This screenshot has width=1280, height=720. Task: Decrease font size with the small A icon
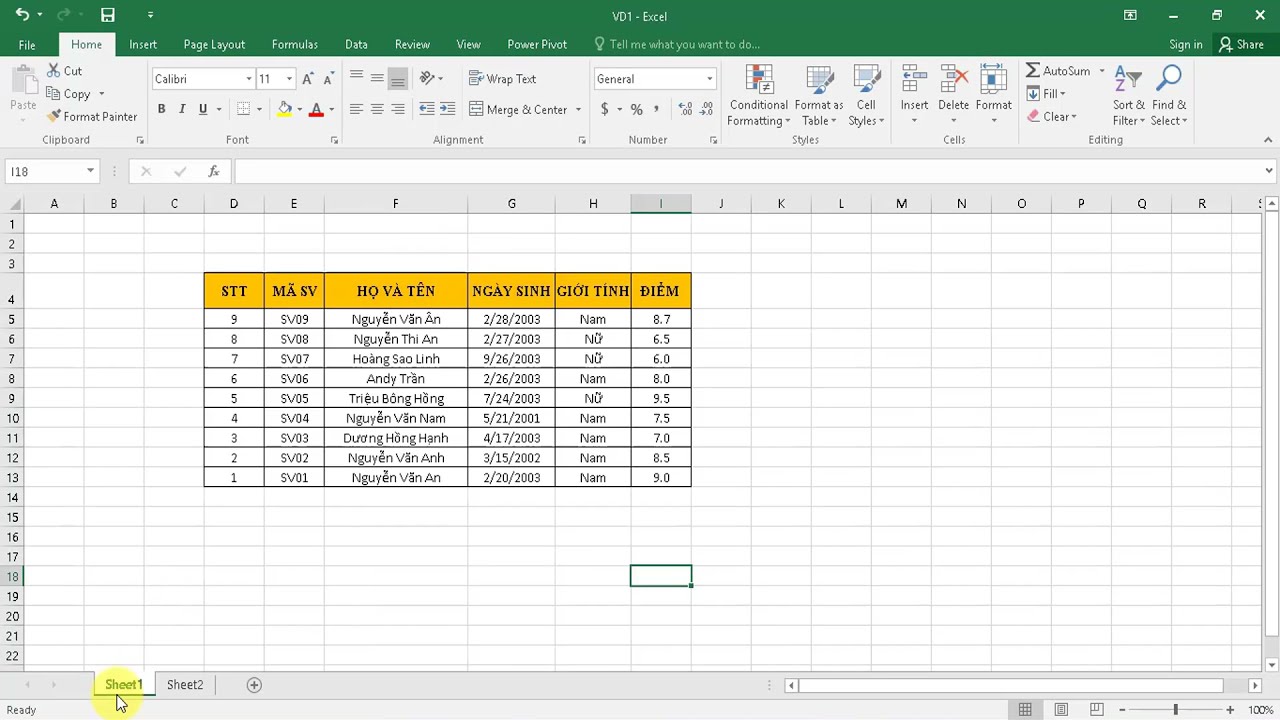click(x=329, y=79)
